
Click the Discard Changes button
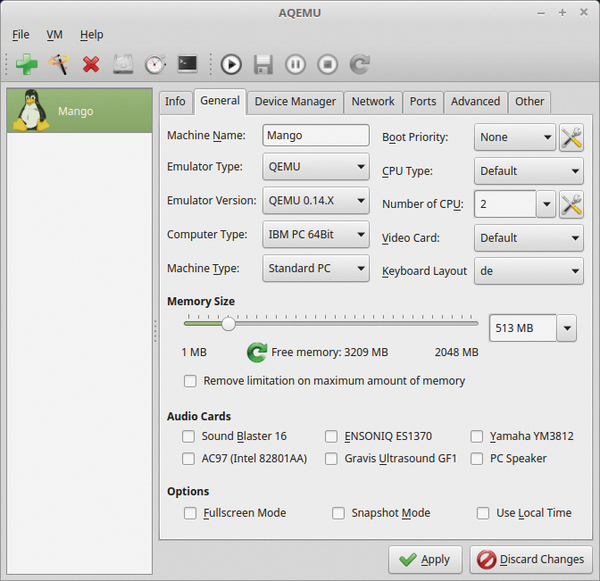click(x=531, y=560)
